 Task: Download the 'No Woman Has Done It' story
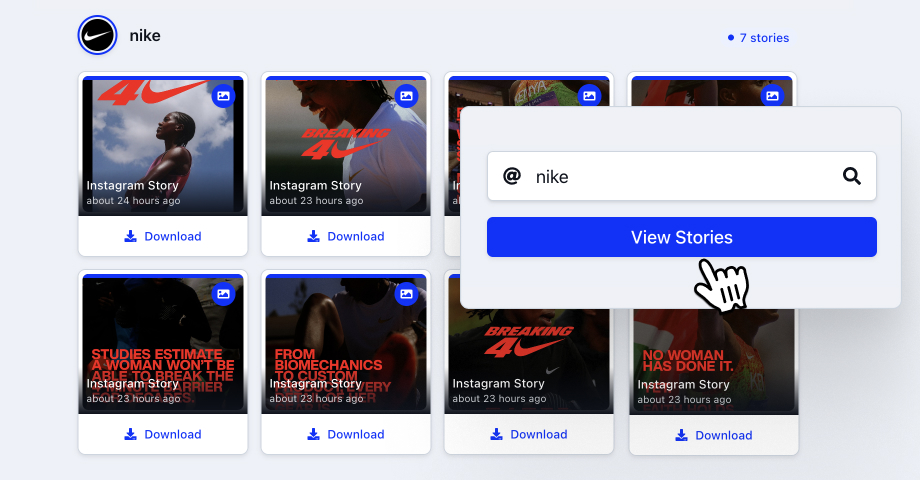(714, 435)
